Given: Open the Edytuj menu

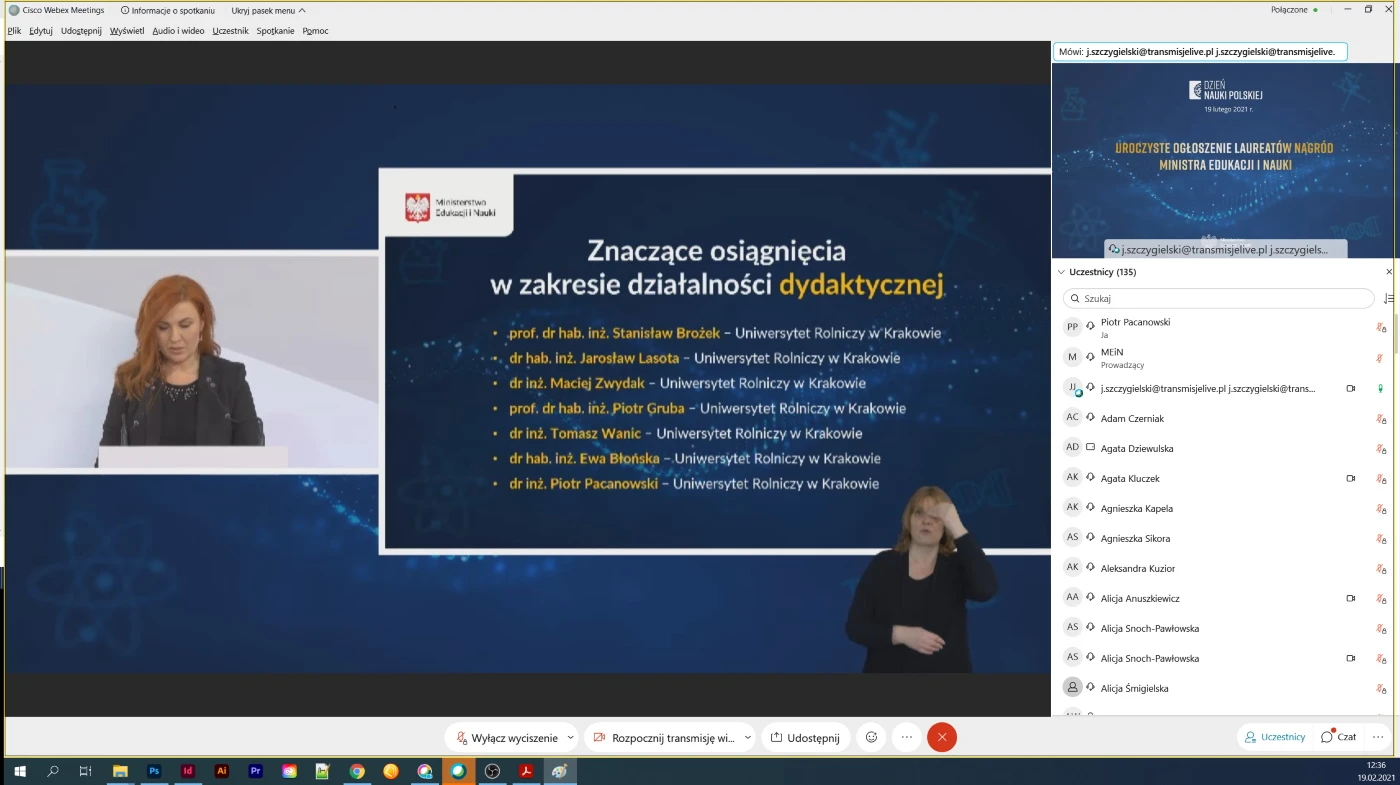Looking at the screenshot, I should tap(41, 31).
